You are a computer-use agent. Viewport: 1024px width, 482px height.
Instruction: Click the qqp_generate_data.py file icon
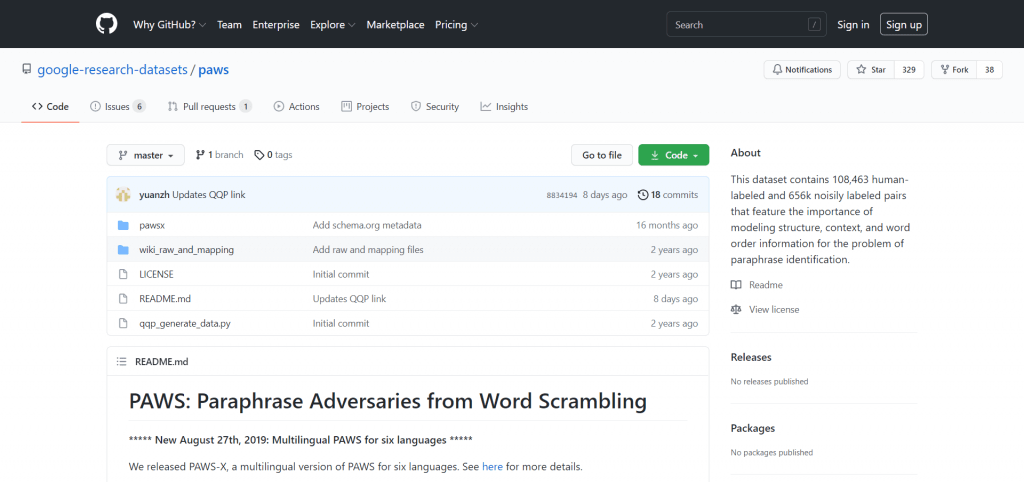(123, 323)
